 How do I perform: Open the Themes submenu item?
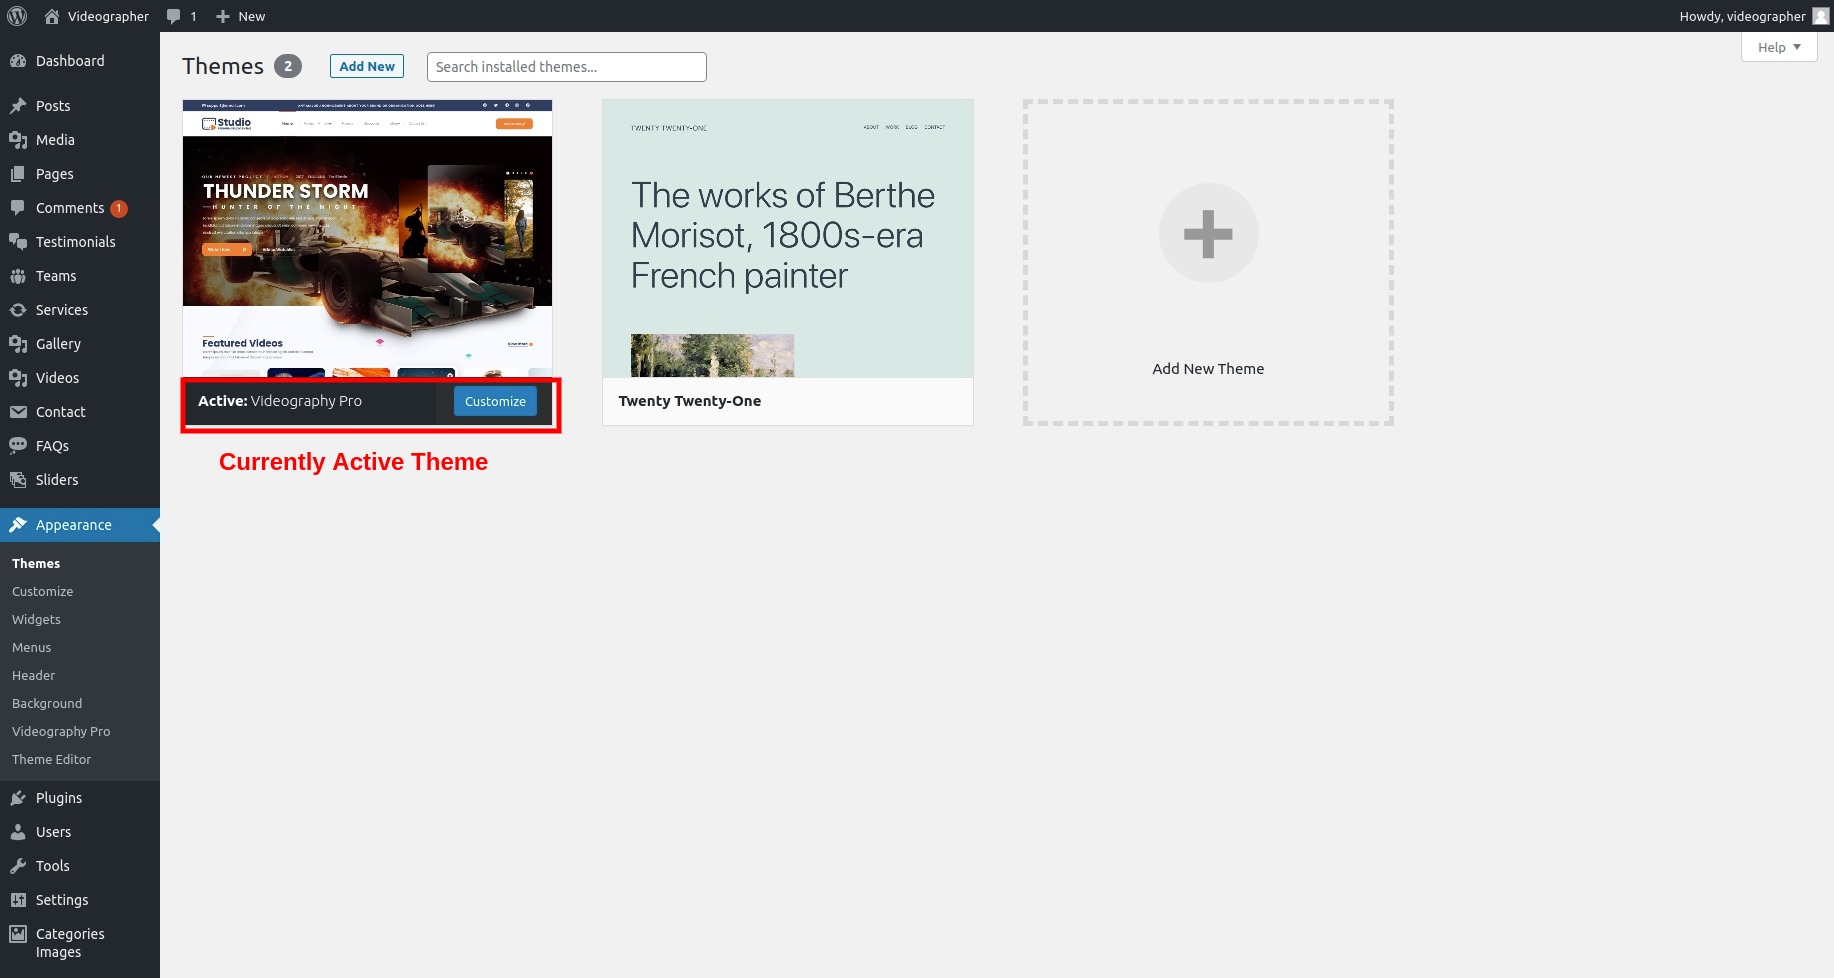pos(36,564)
